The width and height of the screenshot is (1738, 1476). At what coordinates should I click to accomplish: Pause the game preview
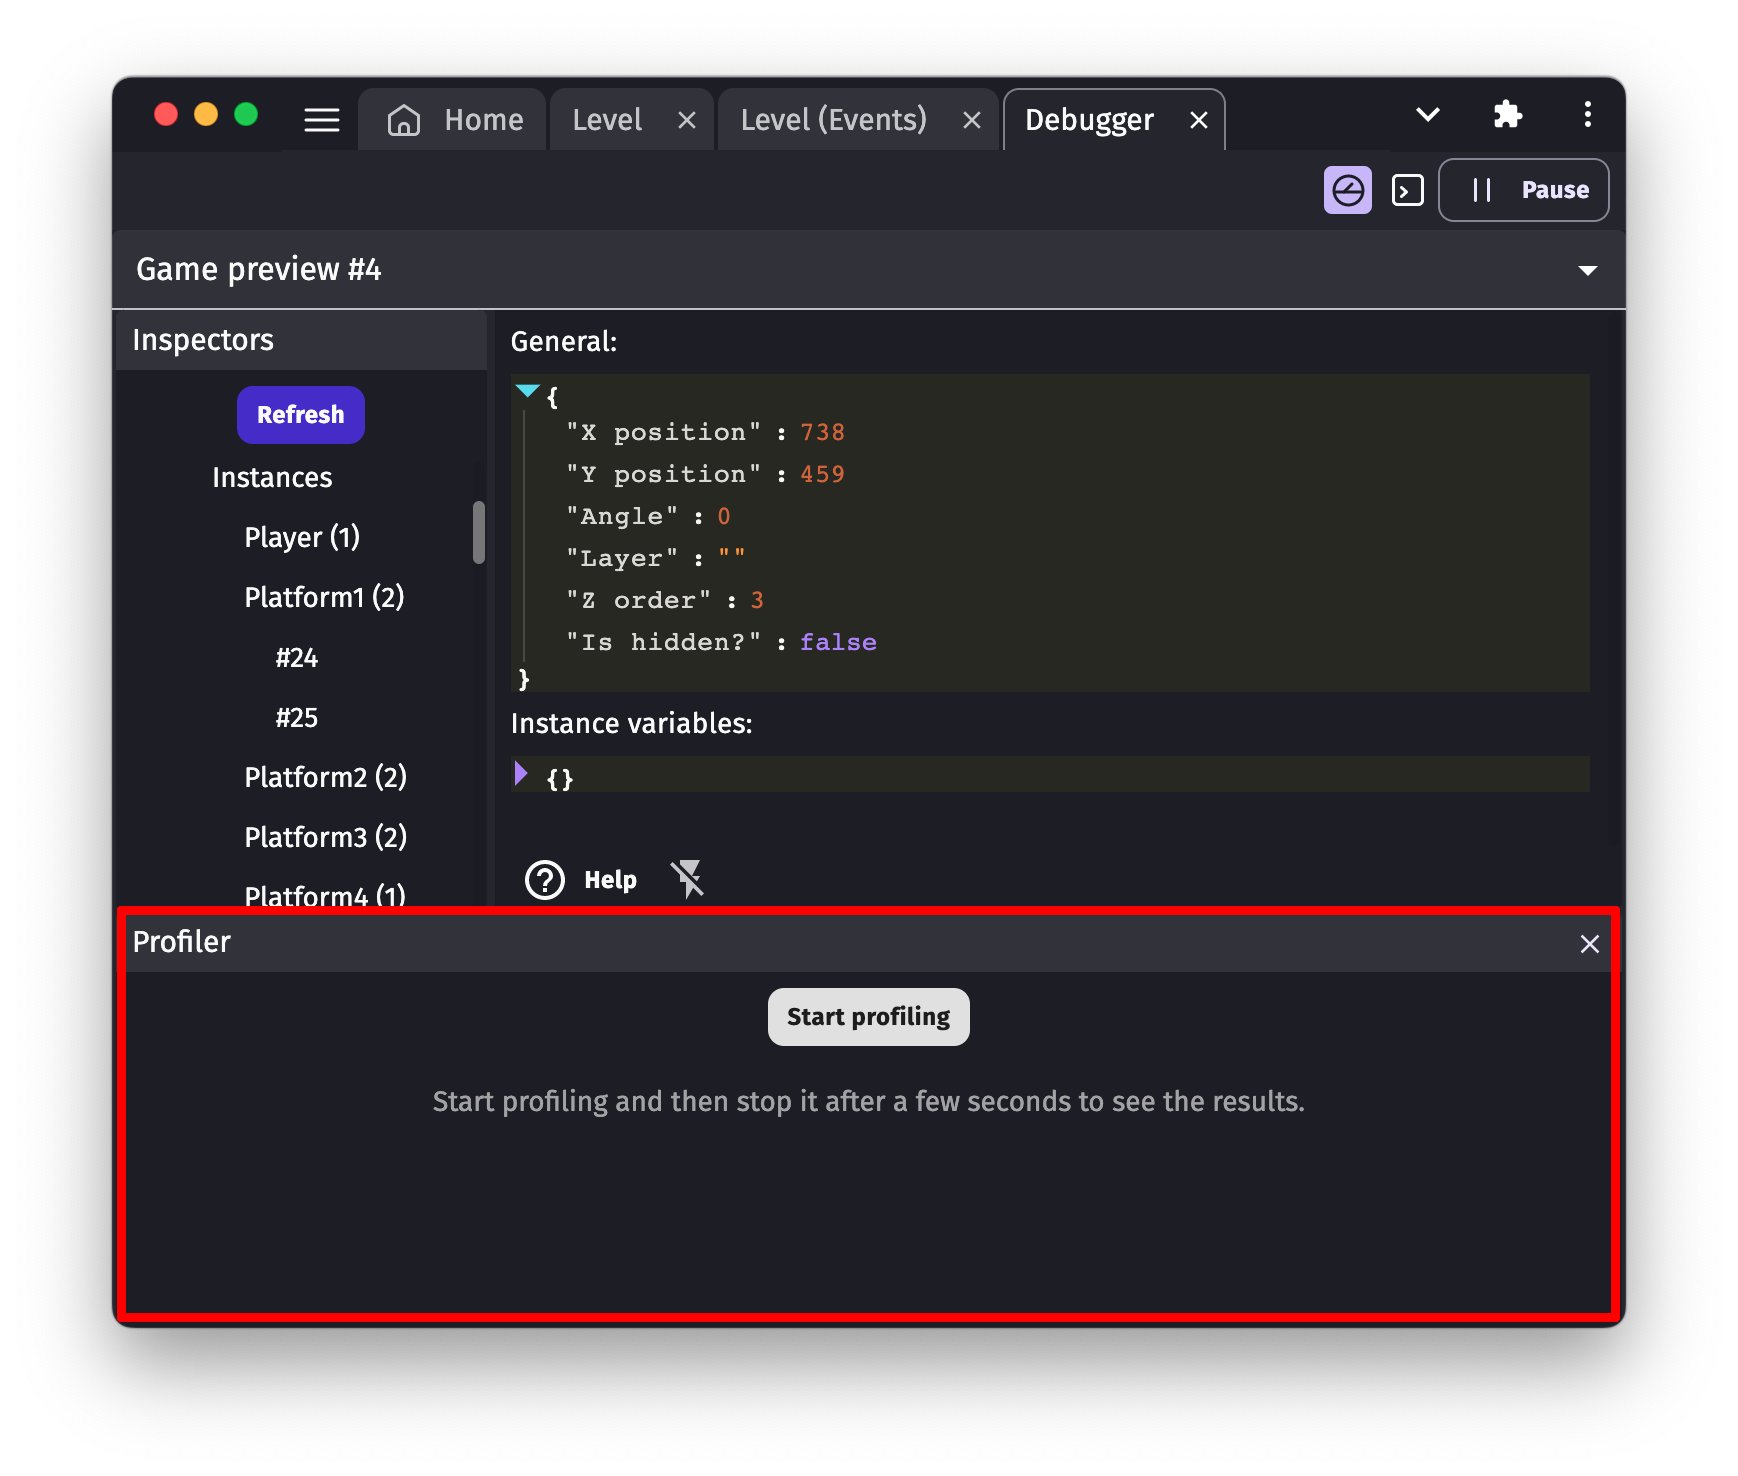[x=1523, y=190]
